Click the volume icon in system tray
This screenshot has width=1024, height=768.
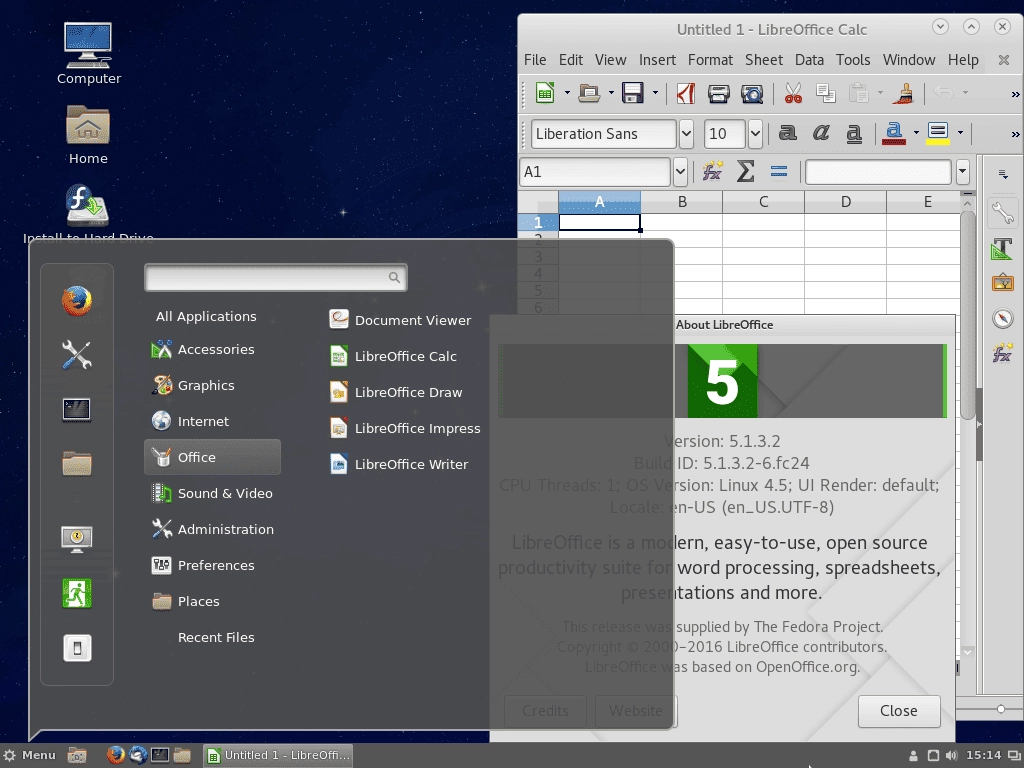coord(952,756)
